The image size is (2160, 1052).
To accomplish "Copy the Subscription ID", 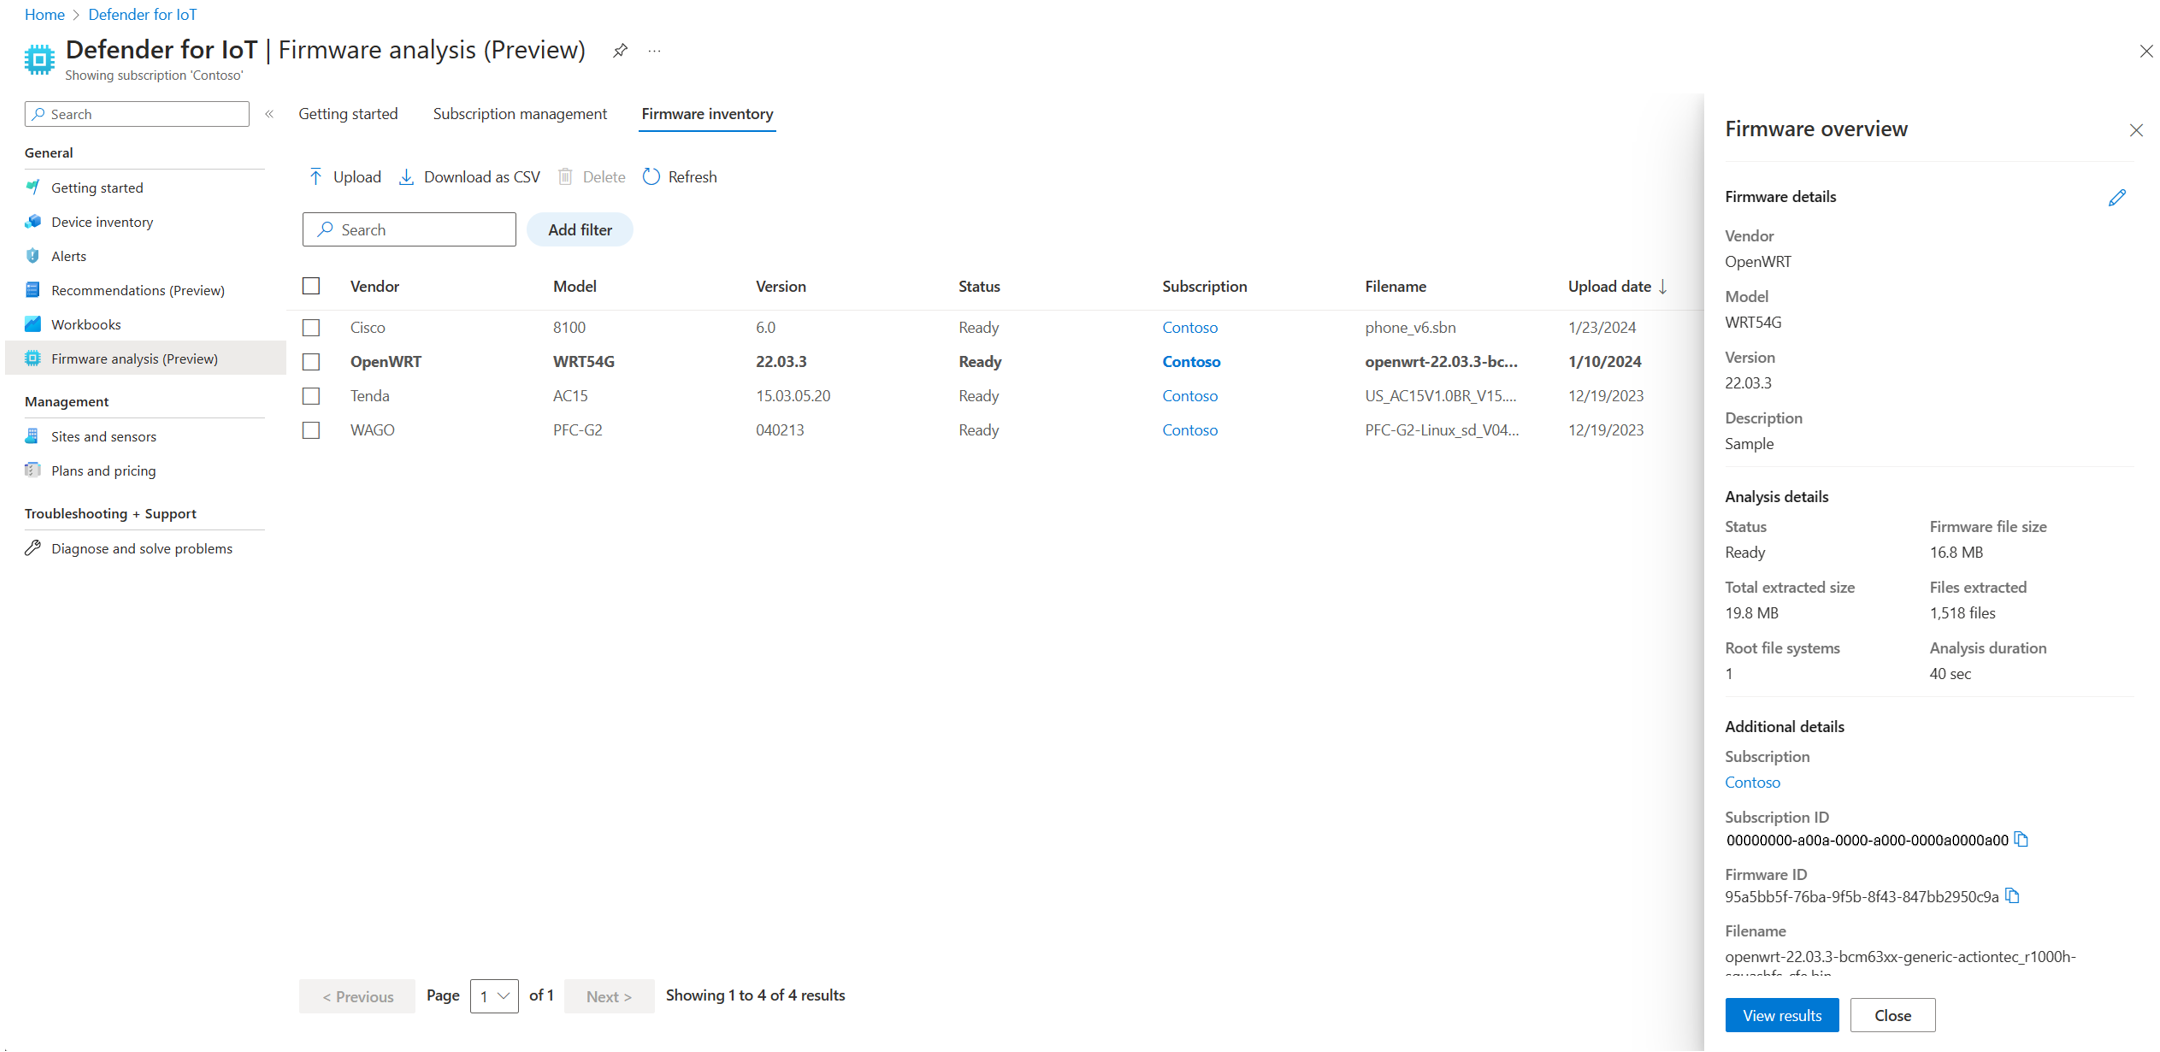I will click(2021, 839).
